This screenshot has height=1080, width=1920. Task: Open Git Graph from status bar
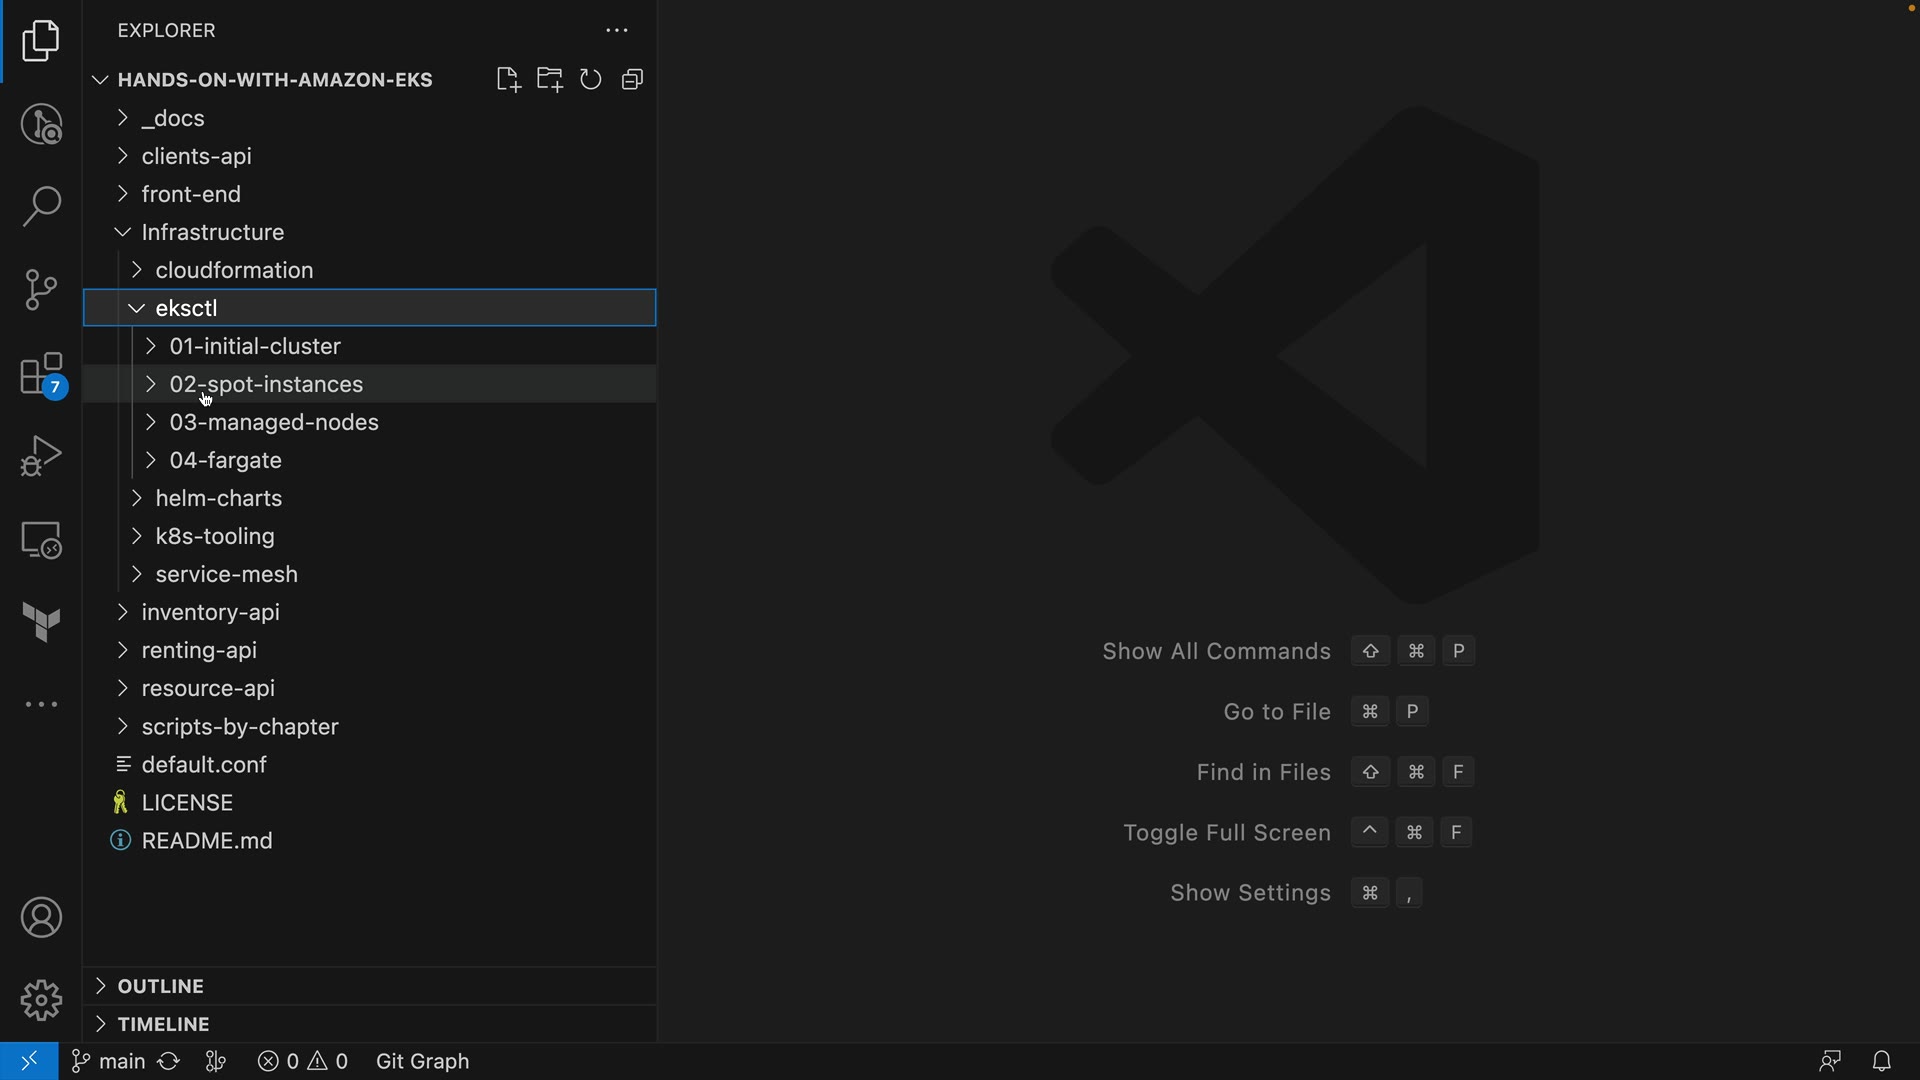422,1061
